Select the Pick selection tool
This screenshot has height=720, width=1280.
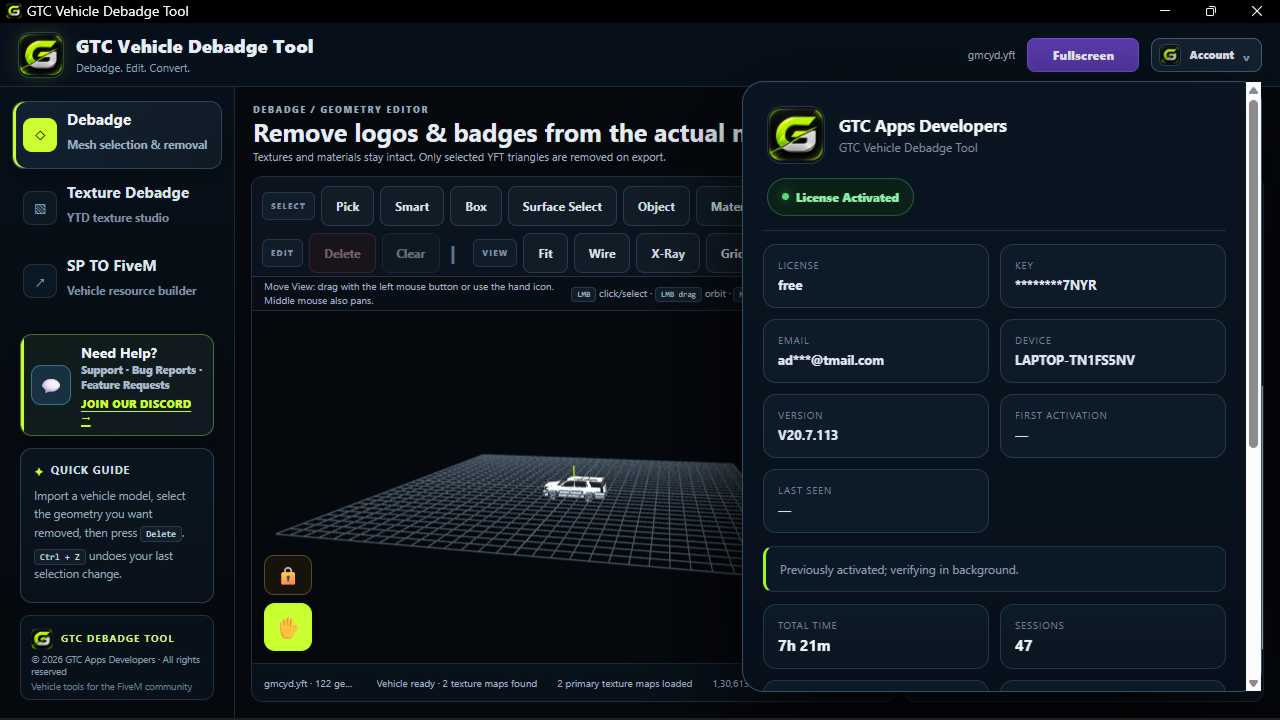347,206
